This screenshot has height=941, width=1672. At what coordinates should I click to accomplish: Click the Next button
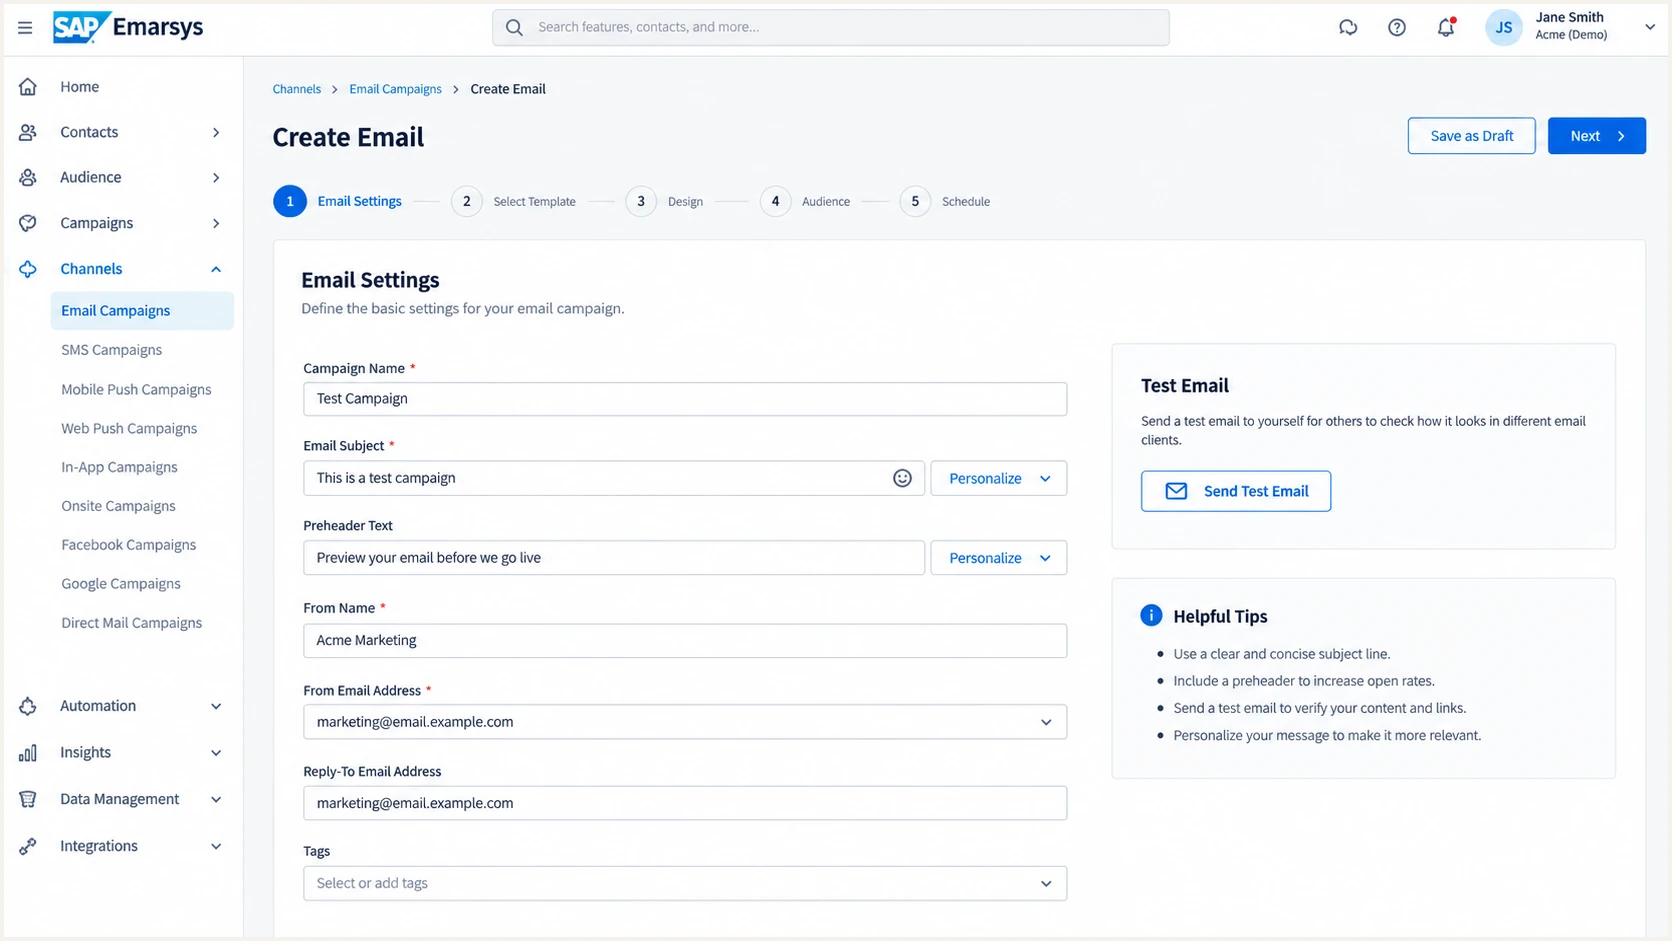1596,136
